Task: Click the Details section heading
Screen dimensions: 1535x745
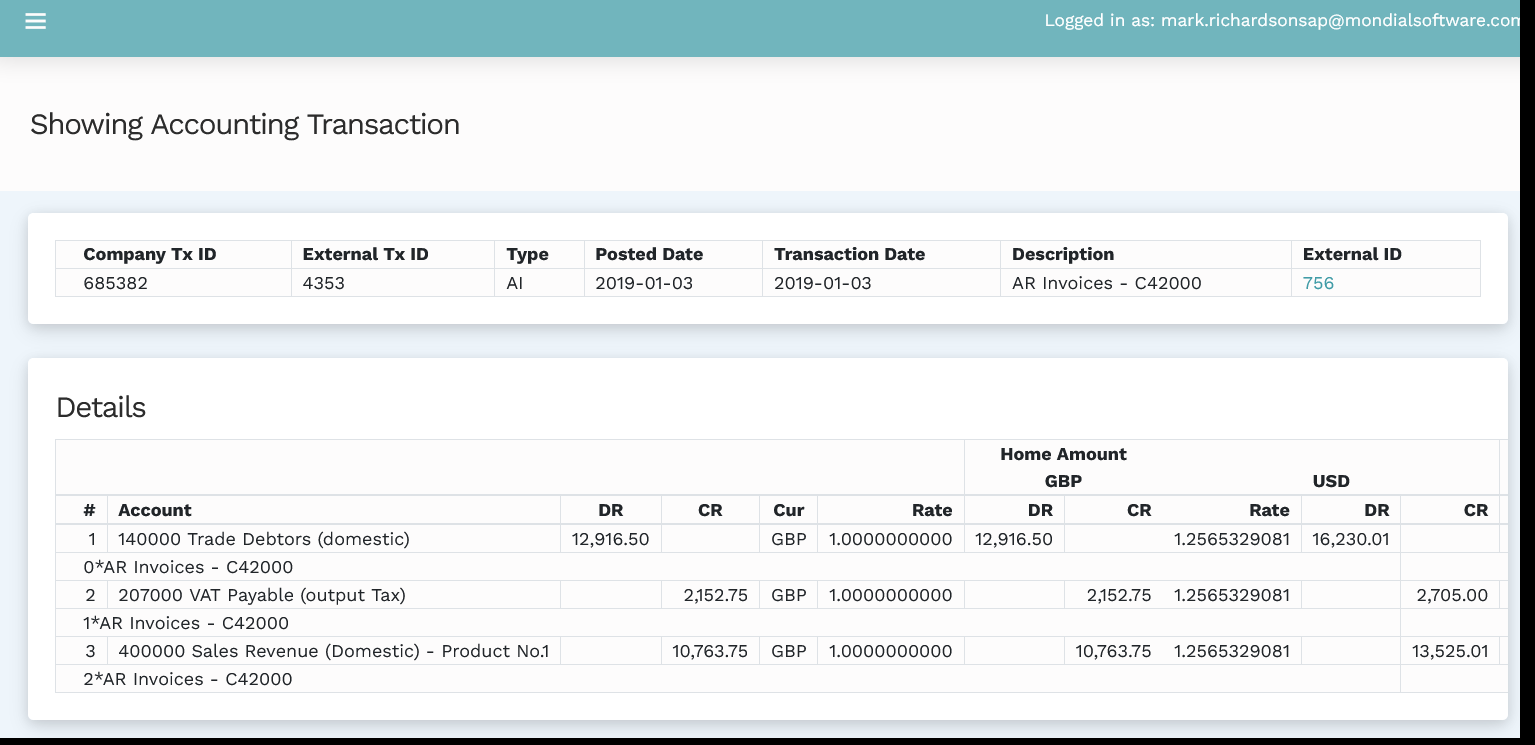Action: (x=101, y=407)
